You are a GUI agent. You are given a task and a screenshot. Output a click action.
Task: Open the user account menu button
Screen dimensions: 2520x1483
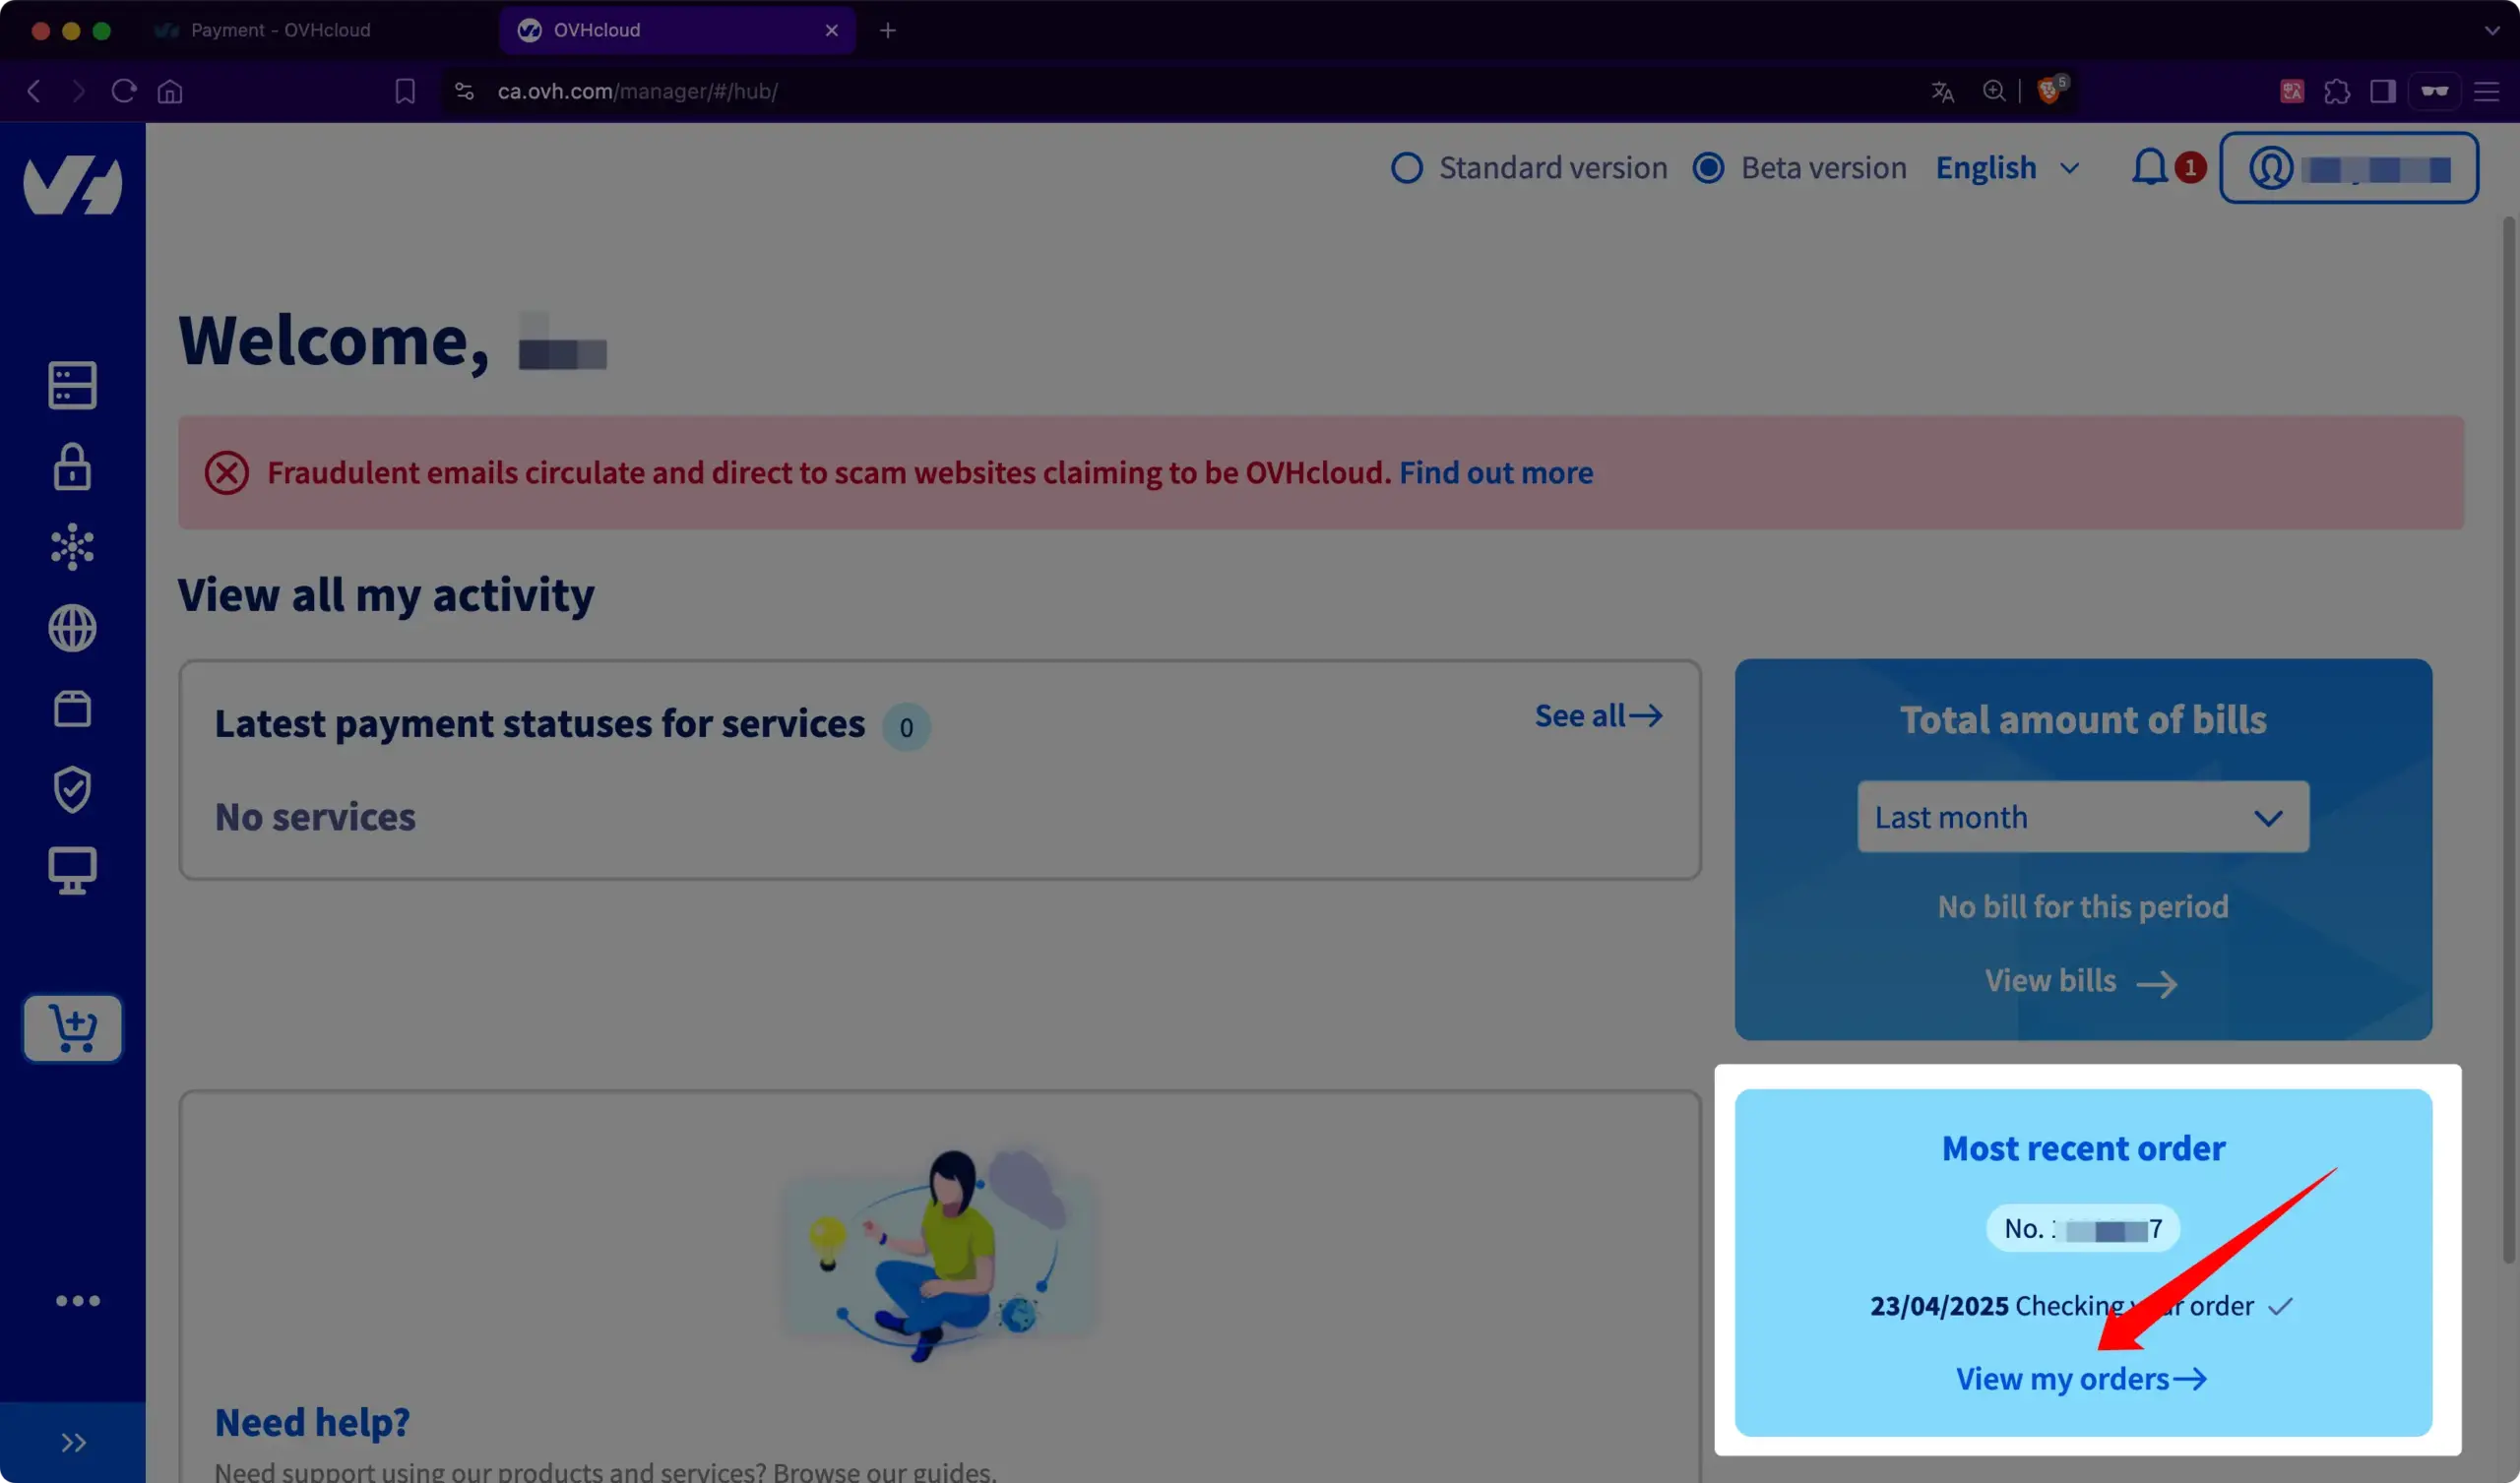(2348, 168)
